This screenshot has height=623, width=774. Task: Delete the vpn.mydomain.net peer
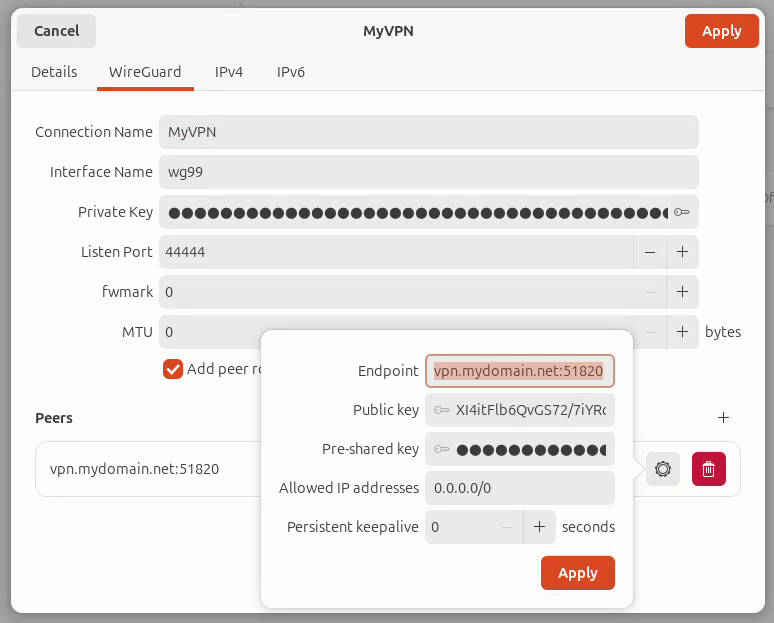coord(708,469)
